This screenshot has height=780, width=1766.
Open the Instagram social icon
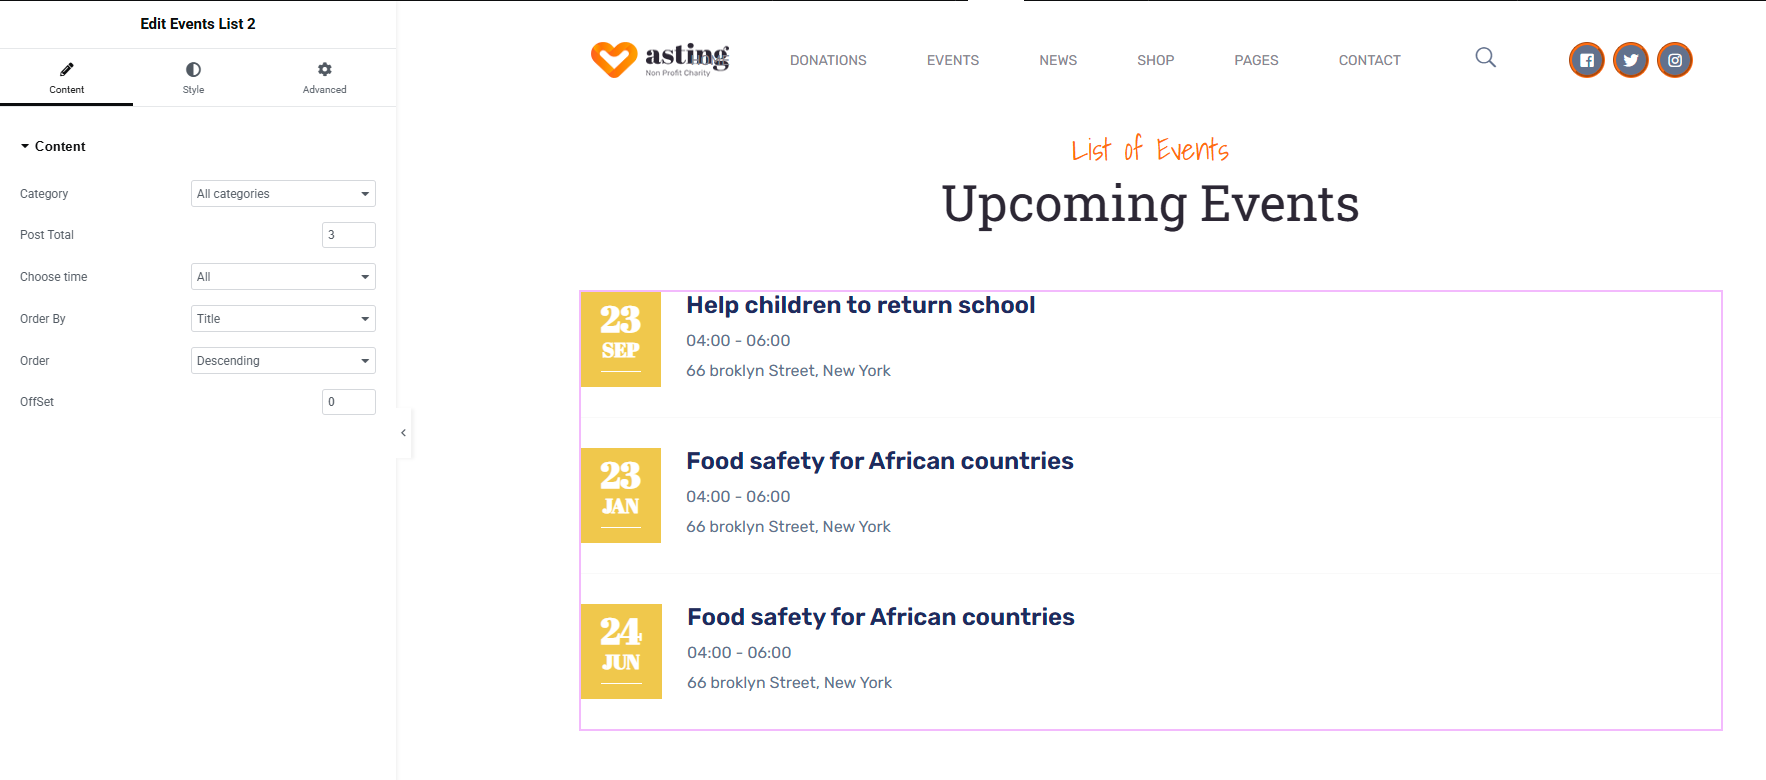tap(1675, 60)
